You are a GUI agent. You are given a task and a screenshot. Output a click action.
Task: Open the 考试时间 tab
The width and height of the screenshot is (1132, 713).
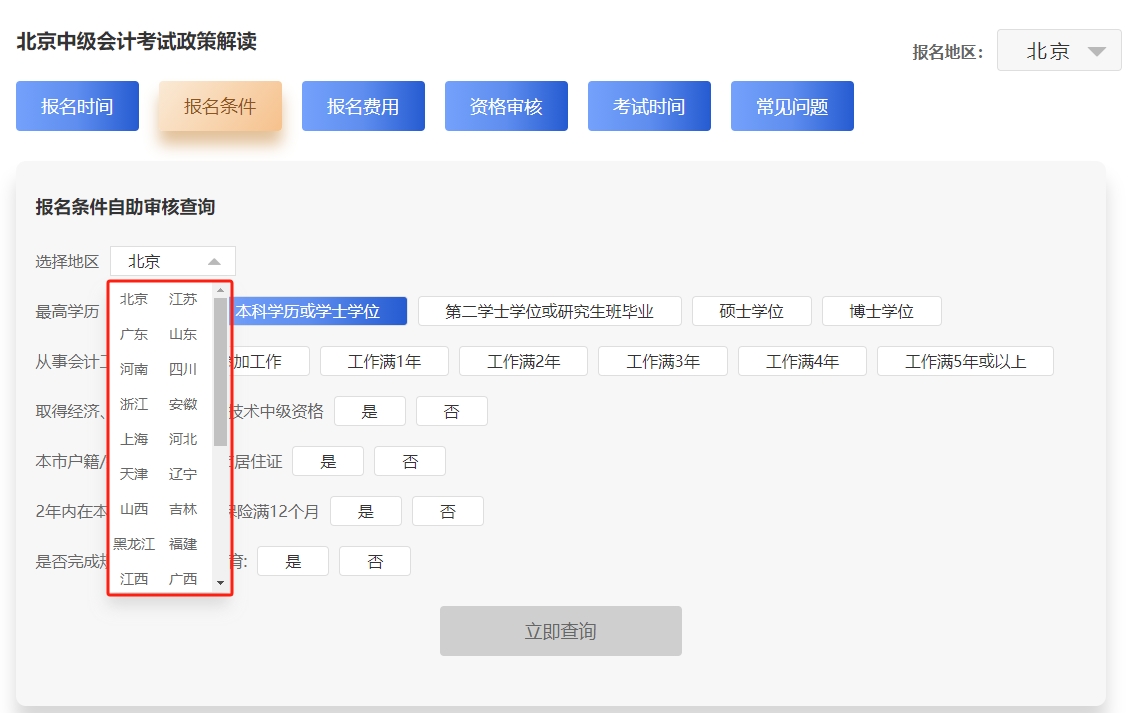(x=649, y=105)
